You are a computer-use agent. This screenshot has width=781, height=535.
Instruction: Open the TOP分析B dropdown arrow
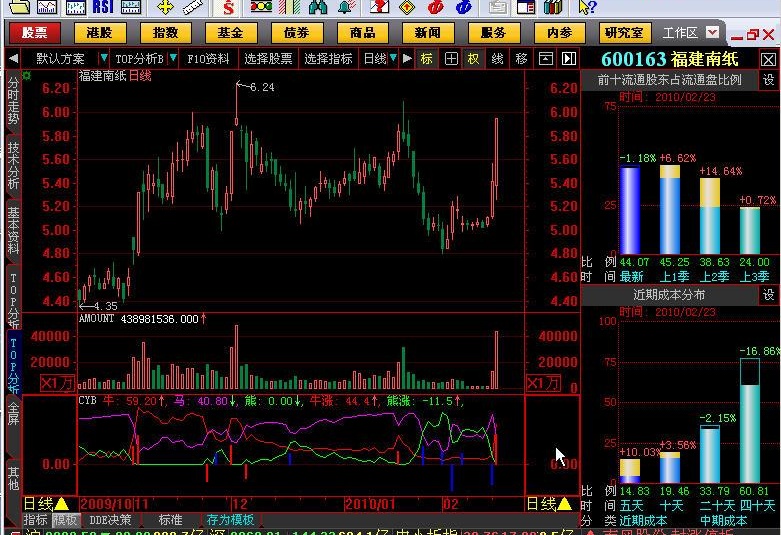click(x=173, y=58)
